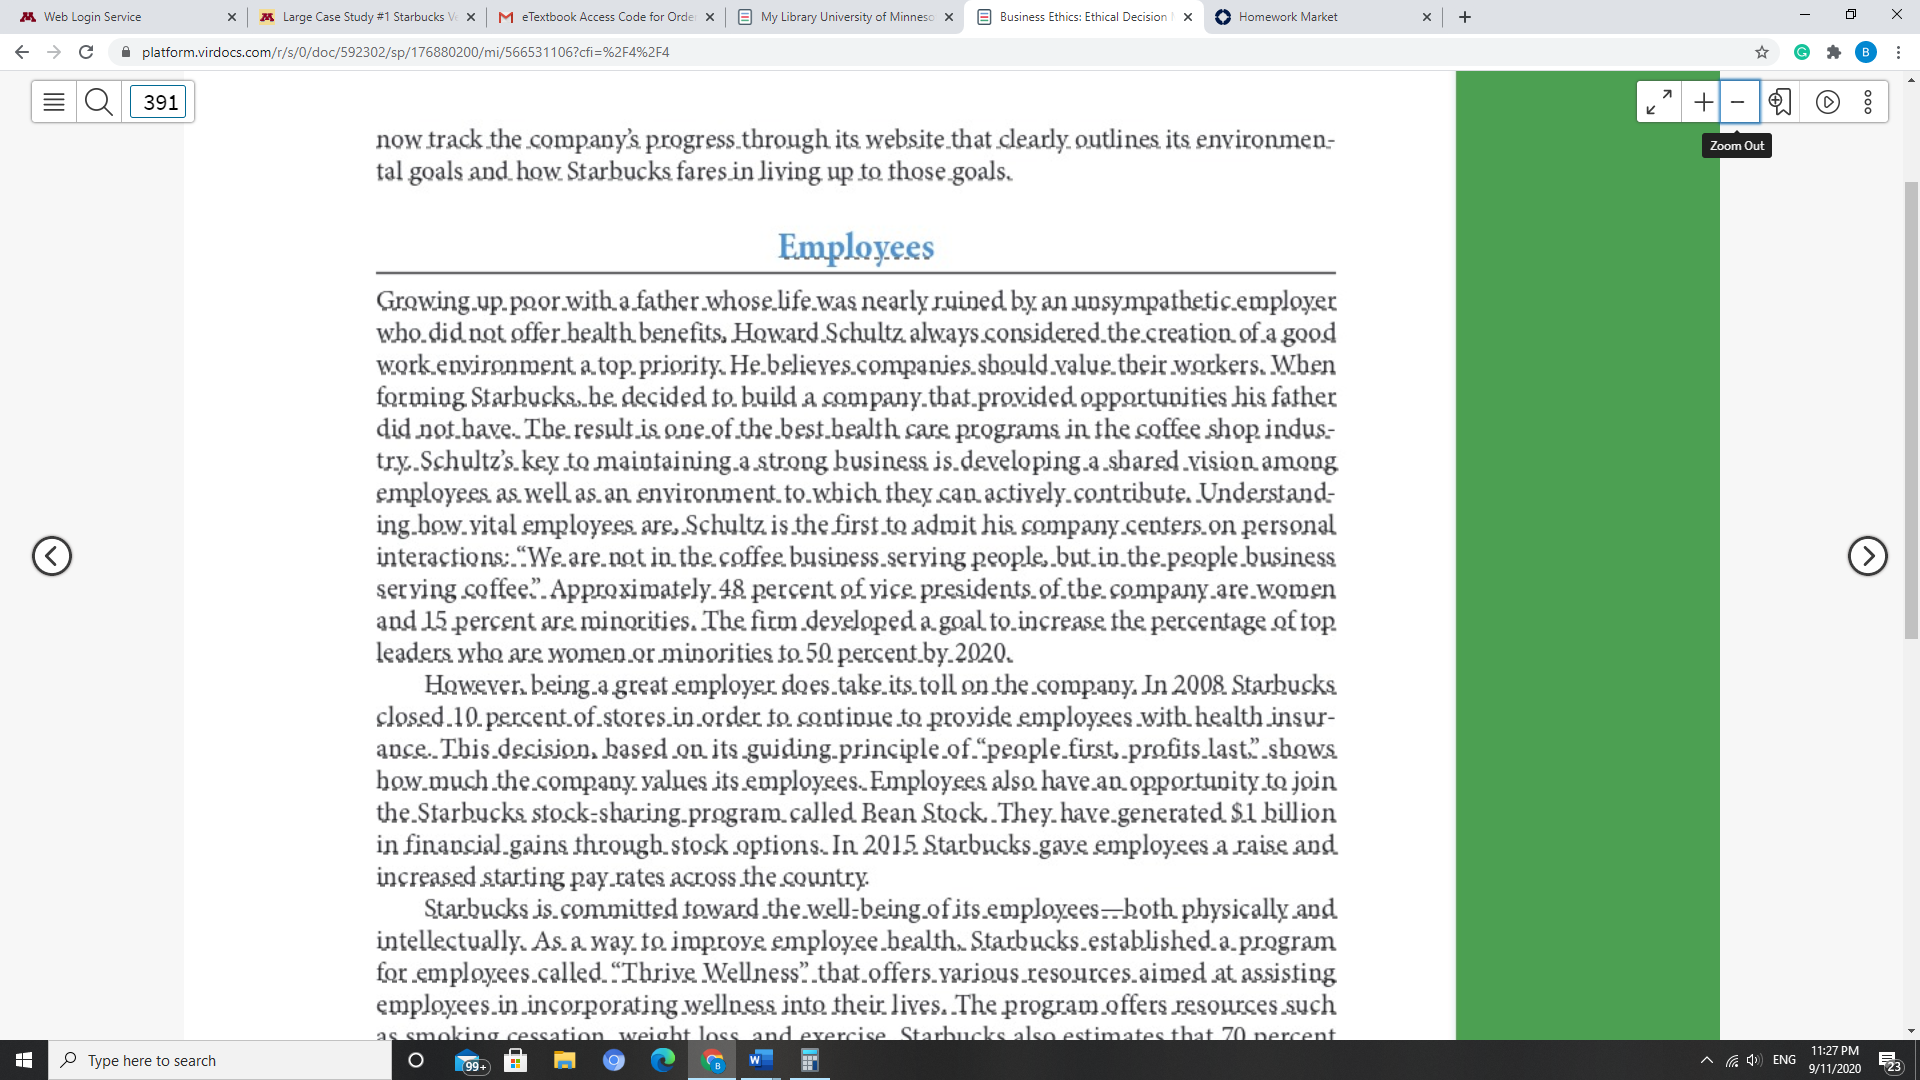This screenshot has height=1080, width=1920.
Task: Open Microsoft Store from the taskbar
Action: pos(516,1060)
